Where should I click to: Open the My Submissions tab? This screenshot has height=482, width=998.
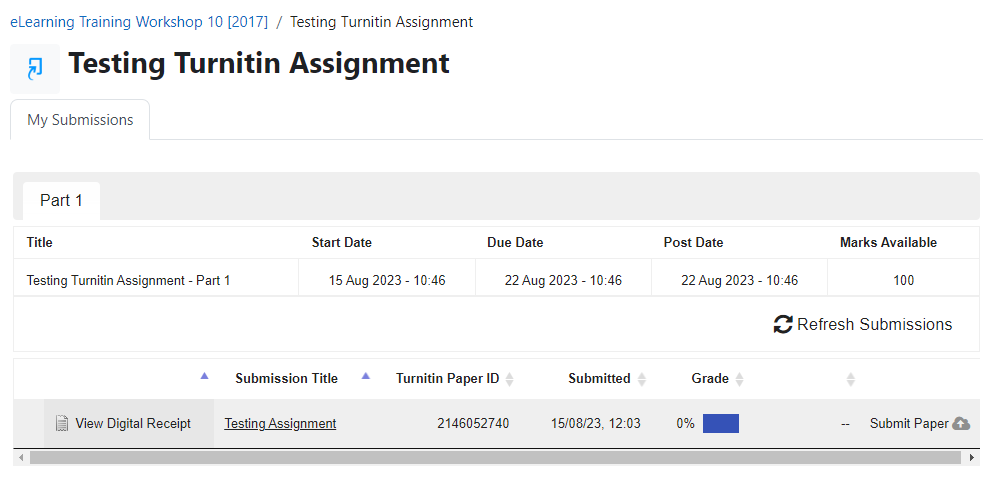click(80, 120)
